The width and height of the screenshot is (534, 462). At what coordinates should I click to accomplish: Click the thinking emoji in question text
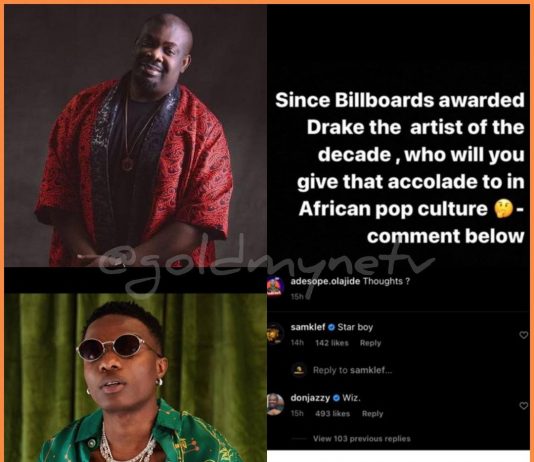tap(503, 209)
